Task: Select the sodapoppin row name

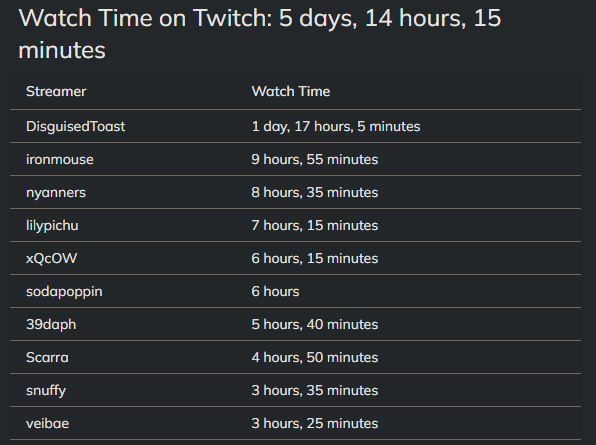Action: click(x=64, y=292)
